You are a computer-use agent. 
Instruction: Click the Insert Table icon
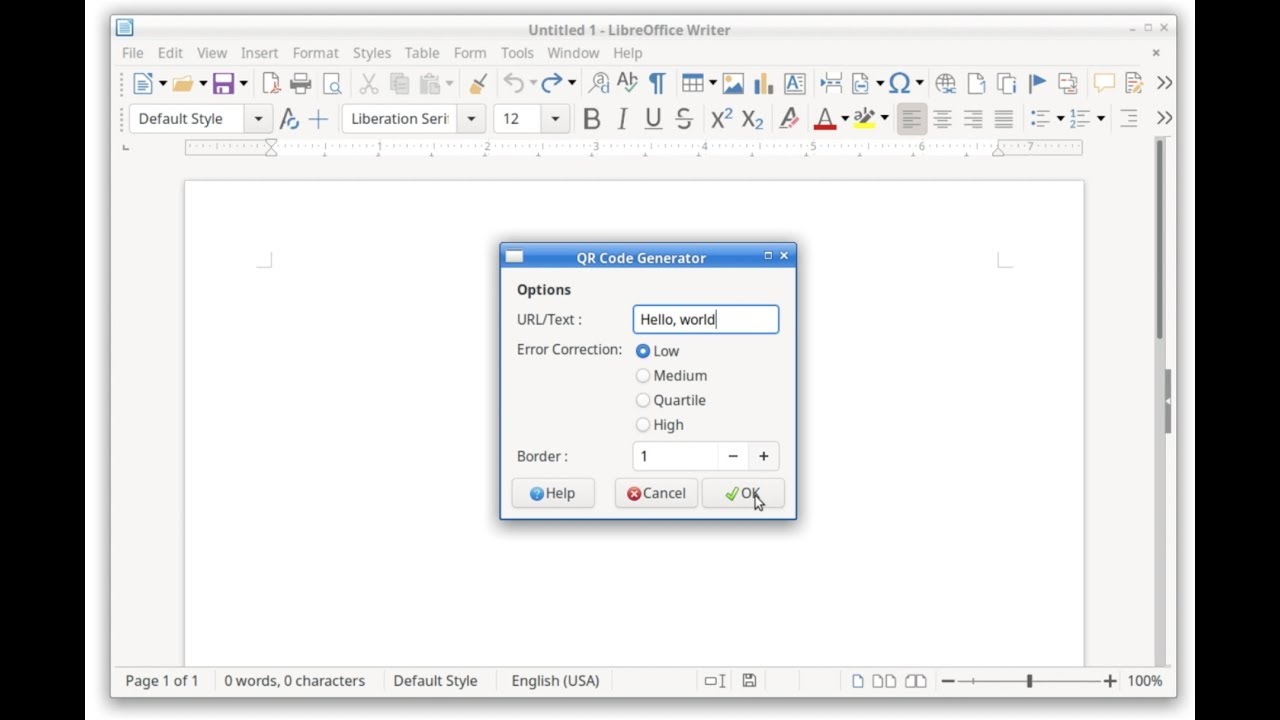[692, 83]
